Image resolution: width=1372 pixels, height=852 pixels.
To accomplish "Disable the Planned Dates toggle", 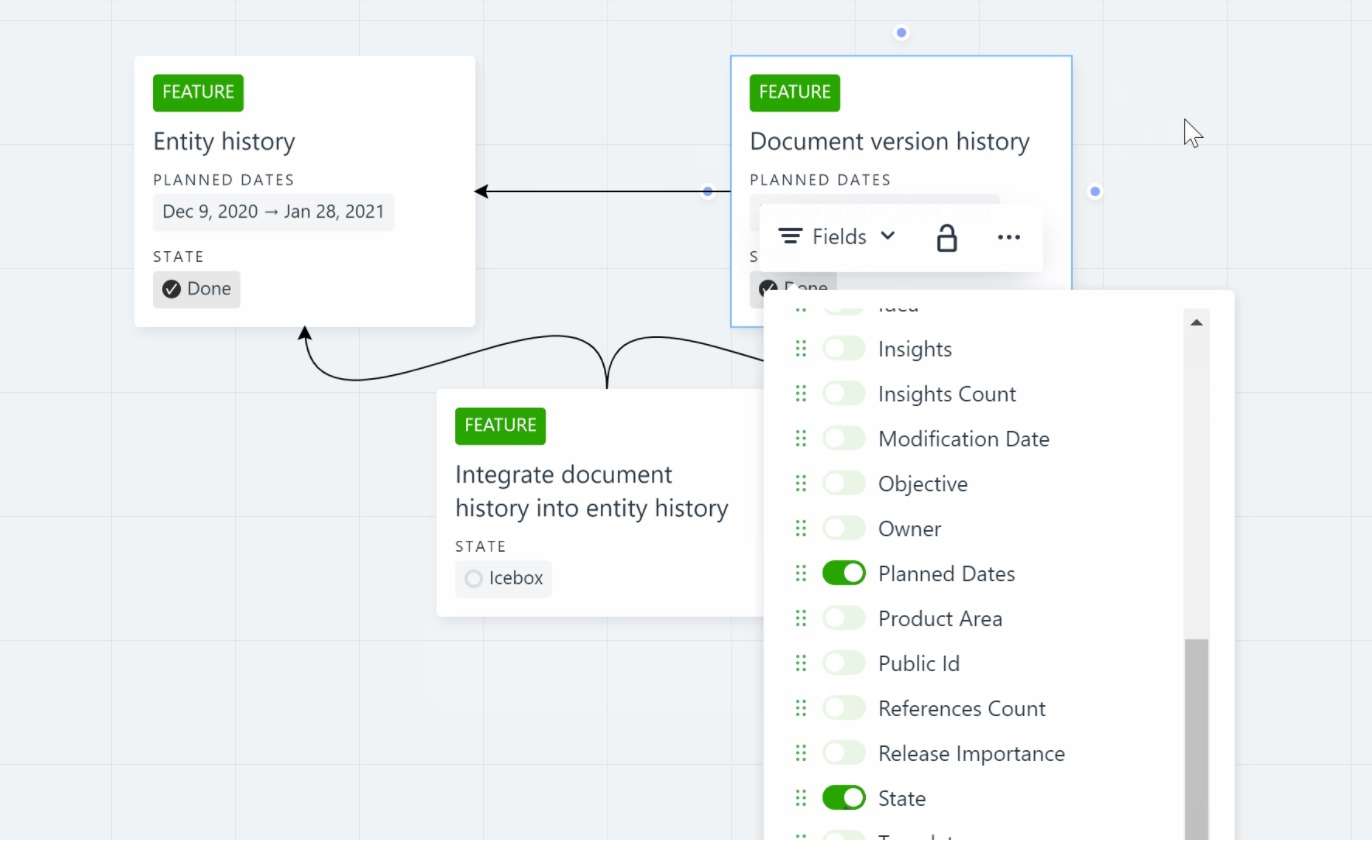I will tap(843, 573).
